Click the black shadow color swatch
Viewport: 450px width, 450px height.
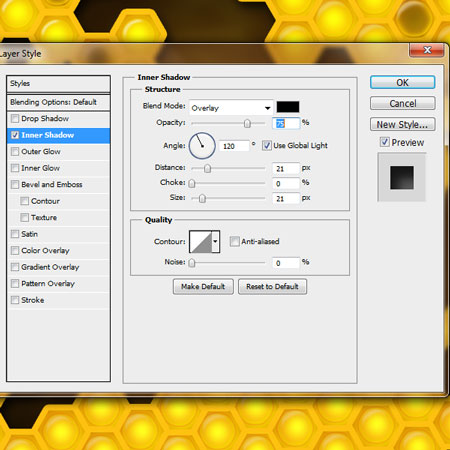tap(288, 107)
